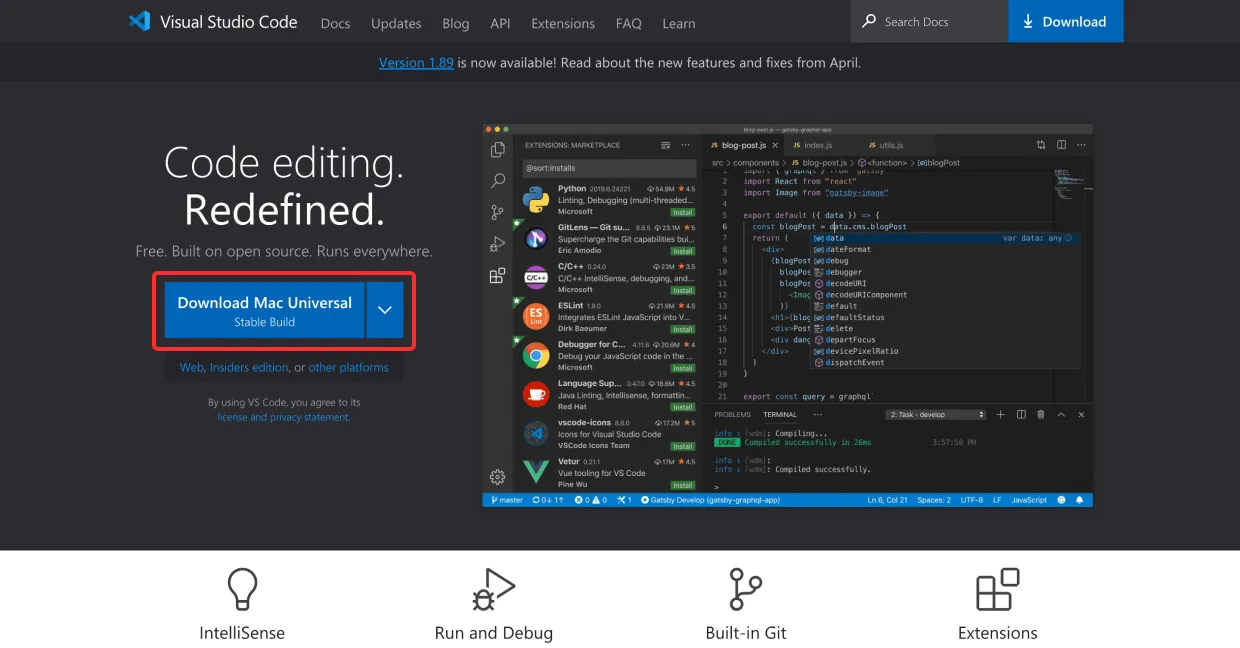1240x648 pixels.
Task: Open the Marketplace panel ellipsis menu
Action: pos(685,146)
